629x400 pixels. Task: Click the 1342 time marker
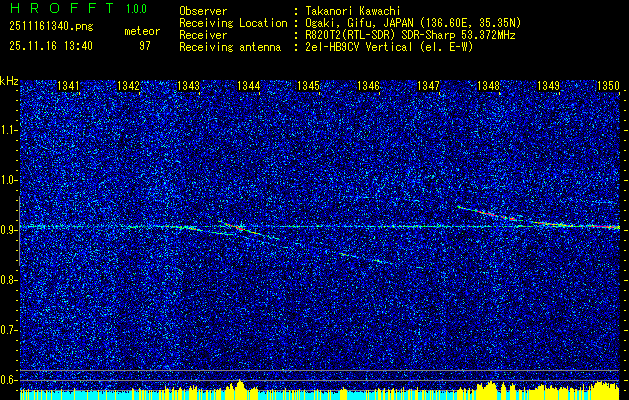pyautogui.click(x=128, y=86)
